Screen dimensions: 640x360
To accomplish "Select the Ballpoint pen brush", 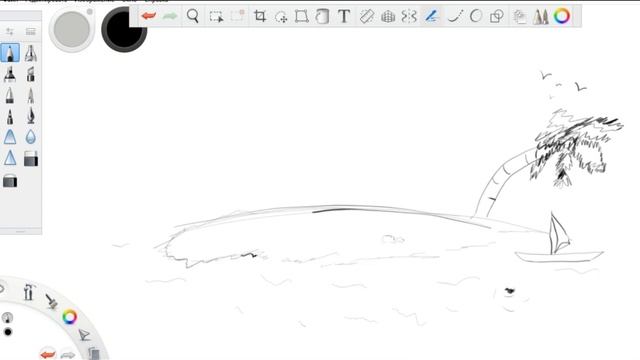I will [x=10, y=96].
